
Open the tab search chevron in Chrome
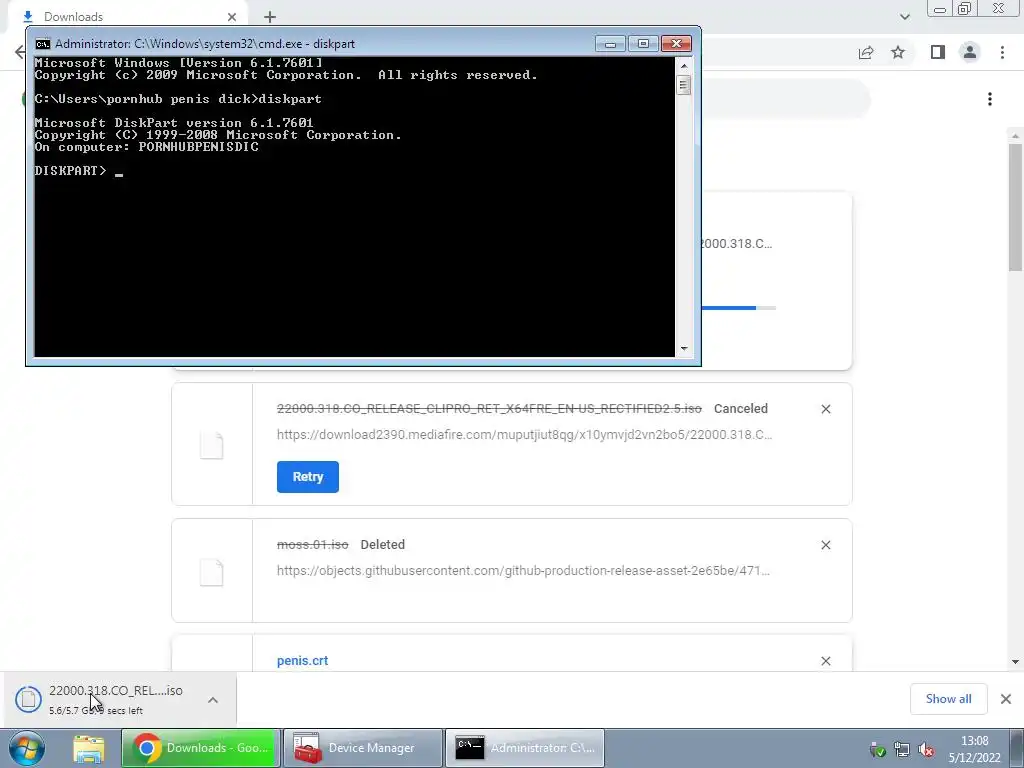(x=904, y=17)
